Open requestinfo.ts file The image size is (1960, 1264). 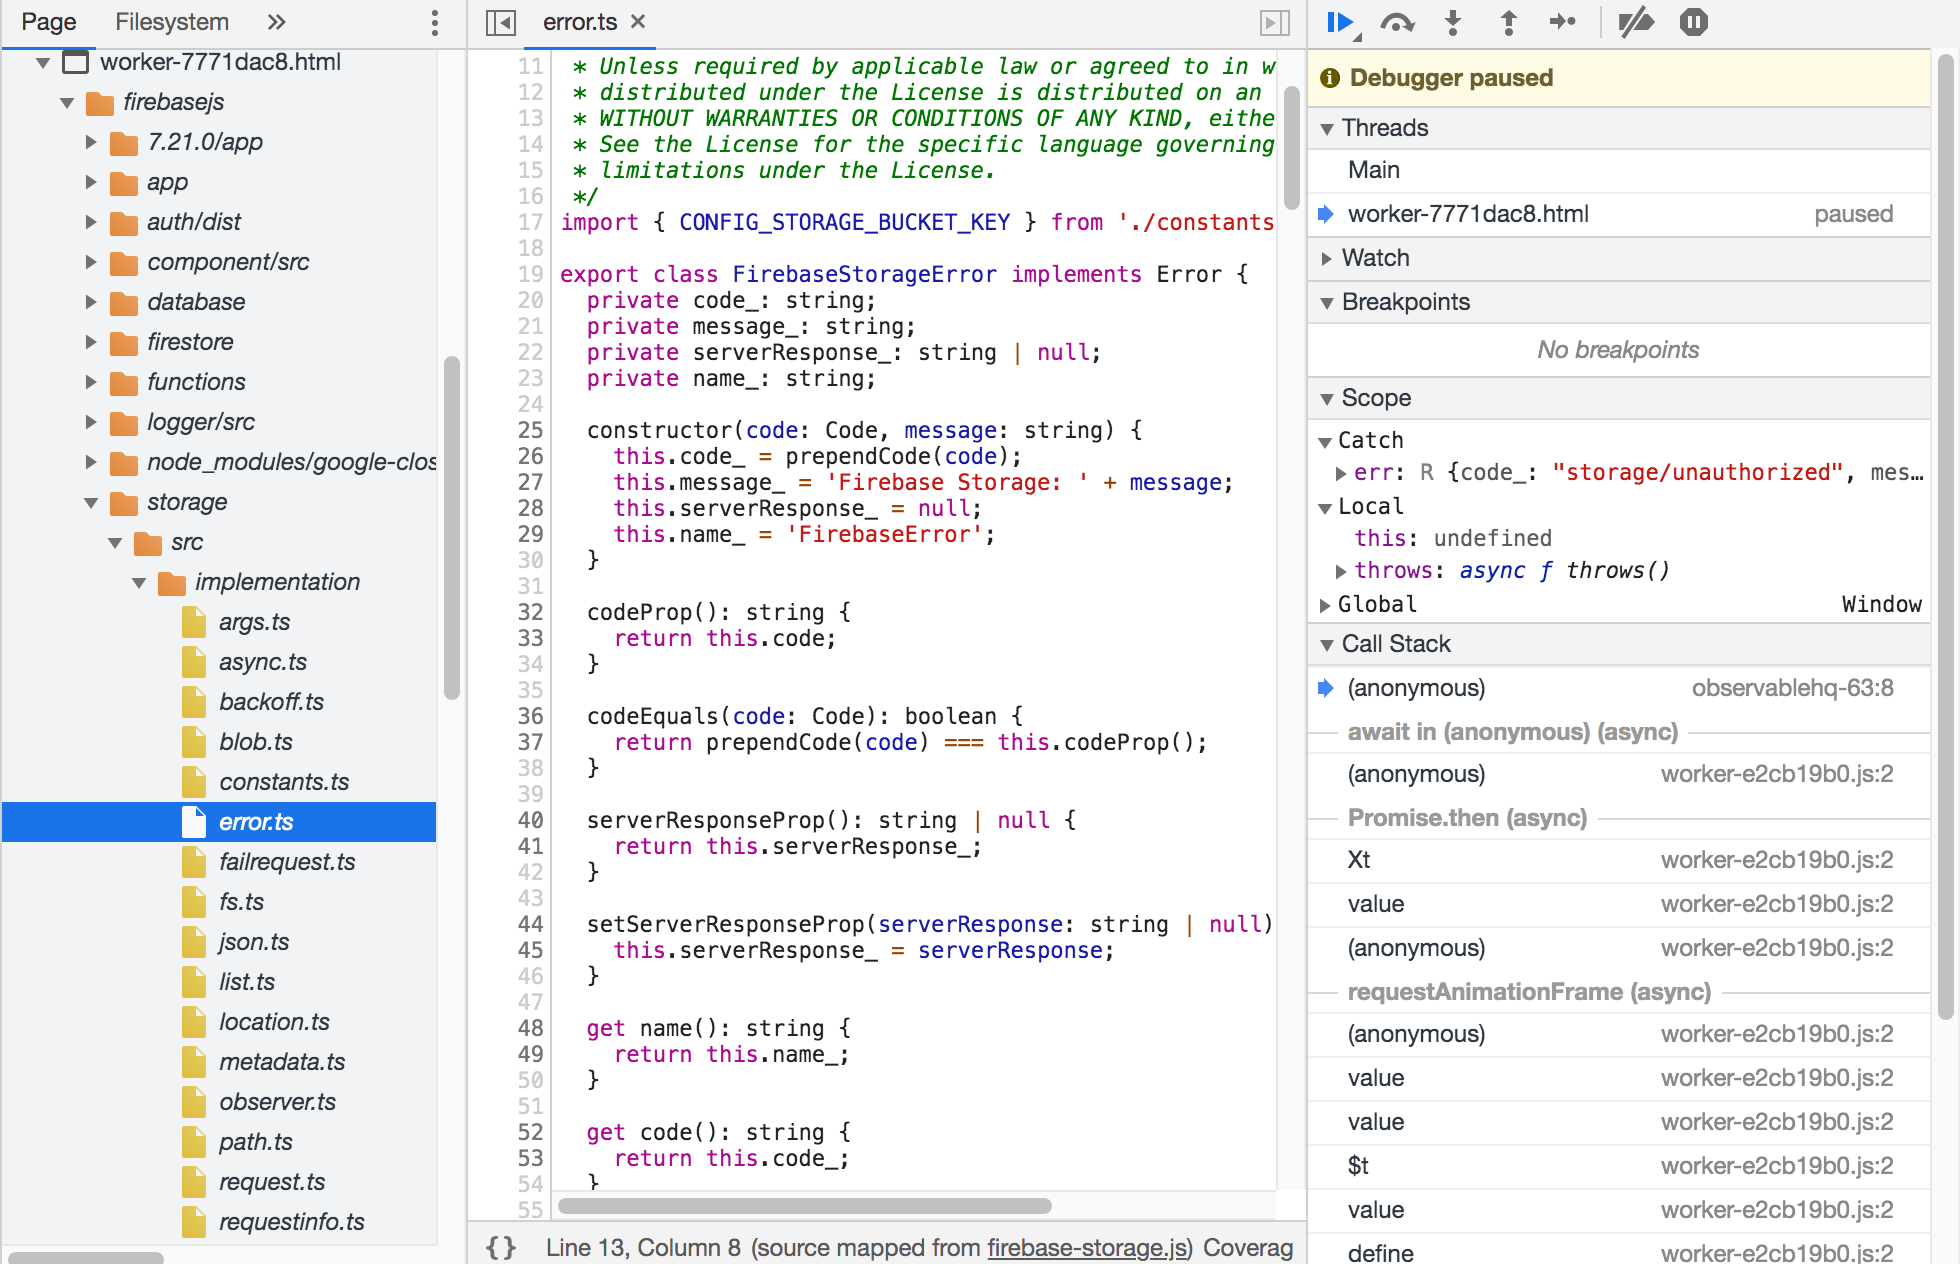pyautogui.click(x=292, y=1222)
